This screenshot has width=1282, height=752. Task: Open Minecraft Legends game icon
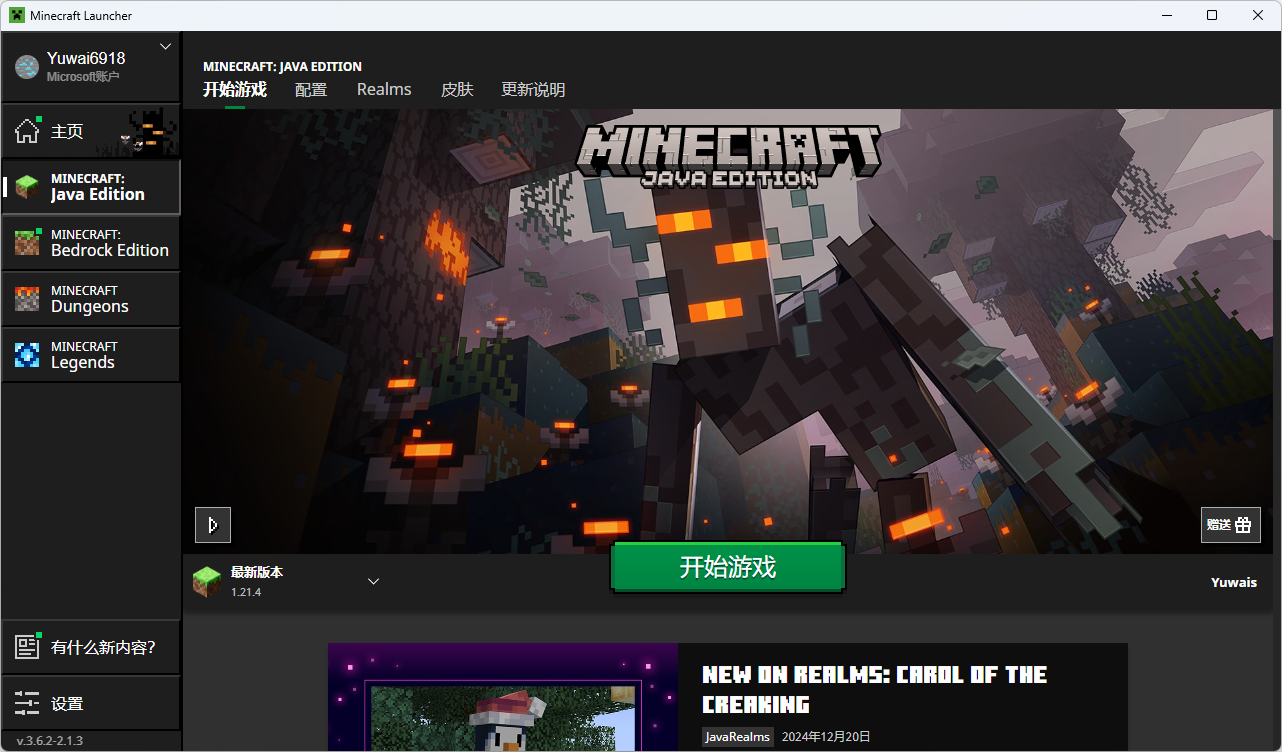[x=27, y=355]
